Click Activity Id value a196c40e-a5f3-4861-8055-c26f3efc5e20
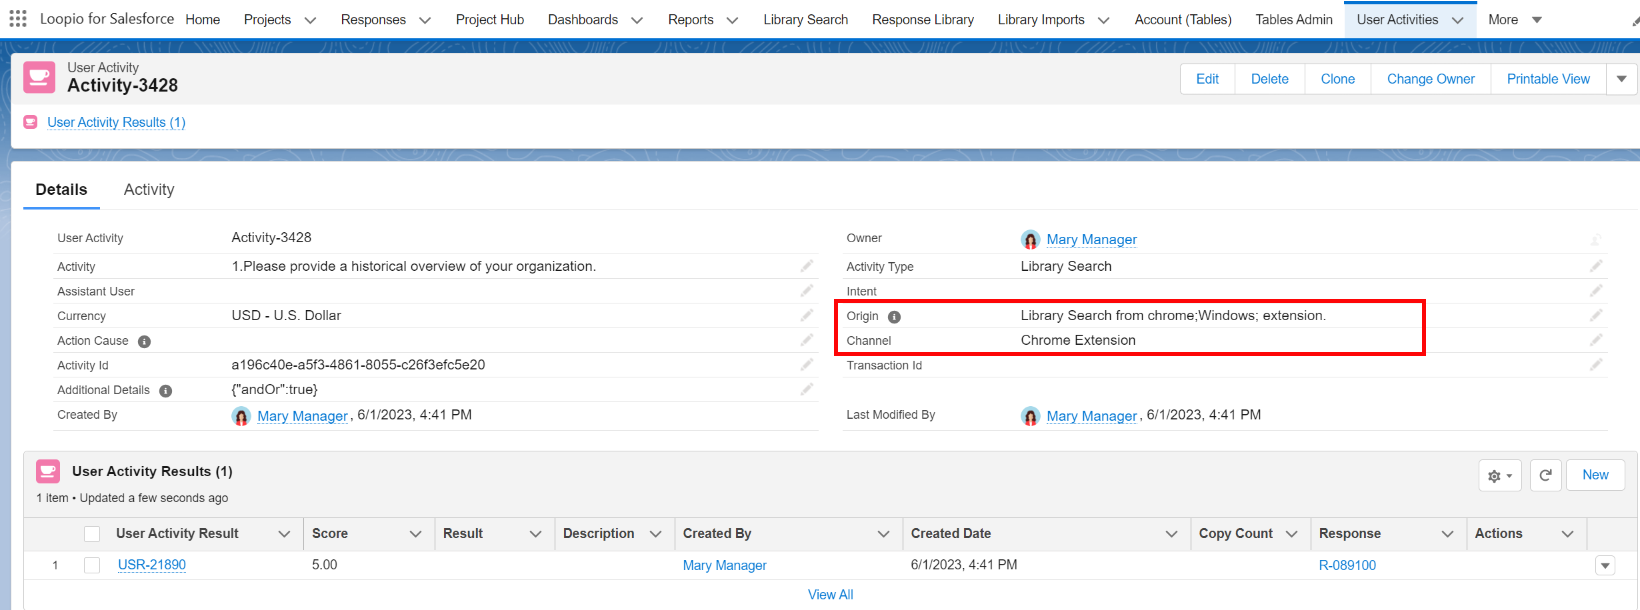Viewport: 1640px width, 610px height. tap(358, 365)
